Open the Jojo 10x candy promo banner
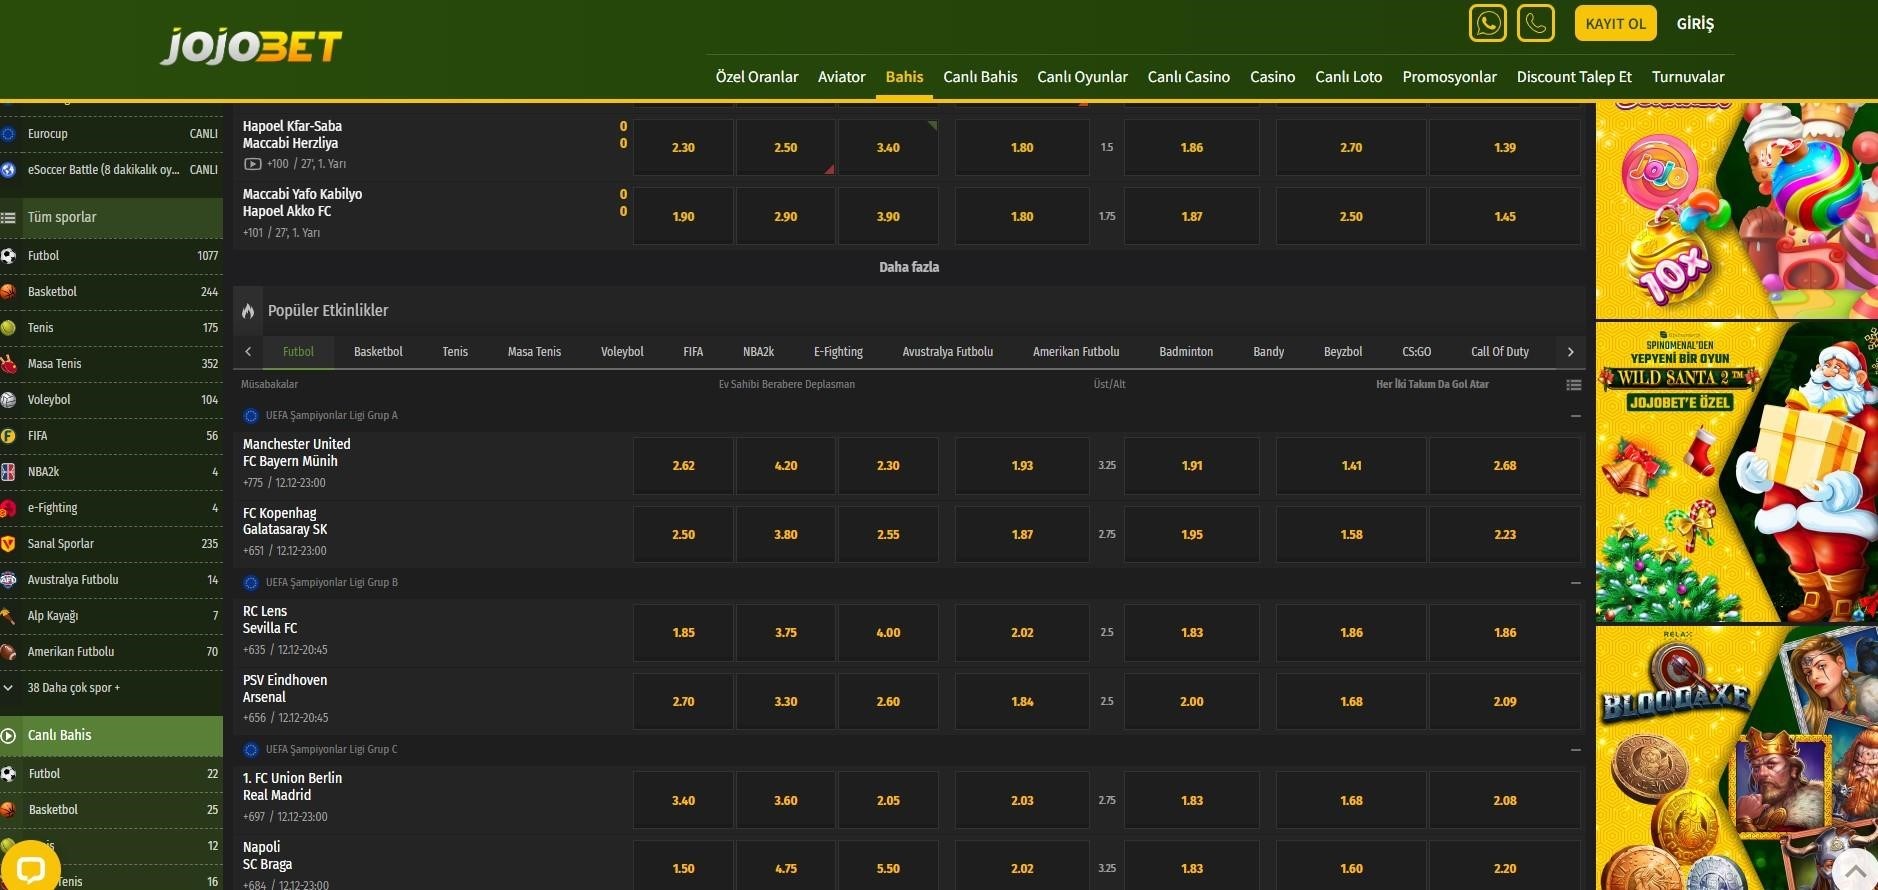Screen dimensions: 1878x890 1737,210
